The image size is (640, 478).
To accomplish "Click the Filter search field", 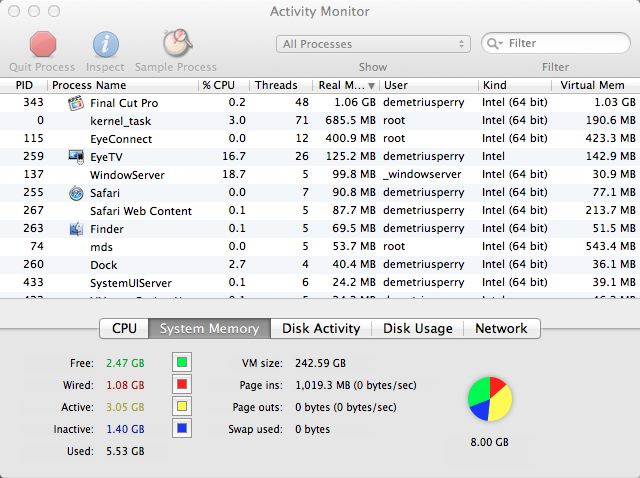I will pos(556,43).
